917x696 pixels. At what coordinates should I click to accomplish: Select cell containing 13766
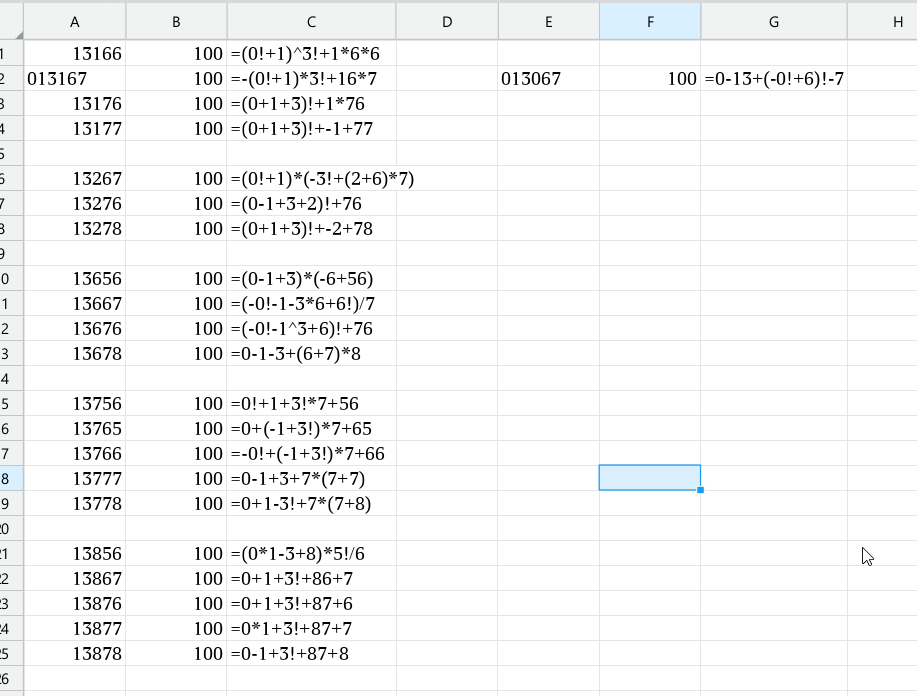75,454
